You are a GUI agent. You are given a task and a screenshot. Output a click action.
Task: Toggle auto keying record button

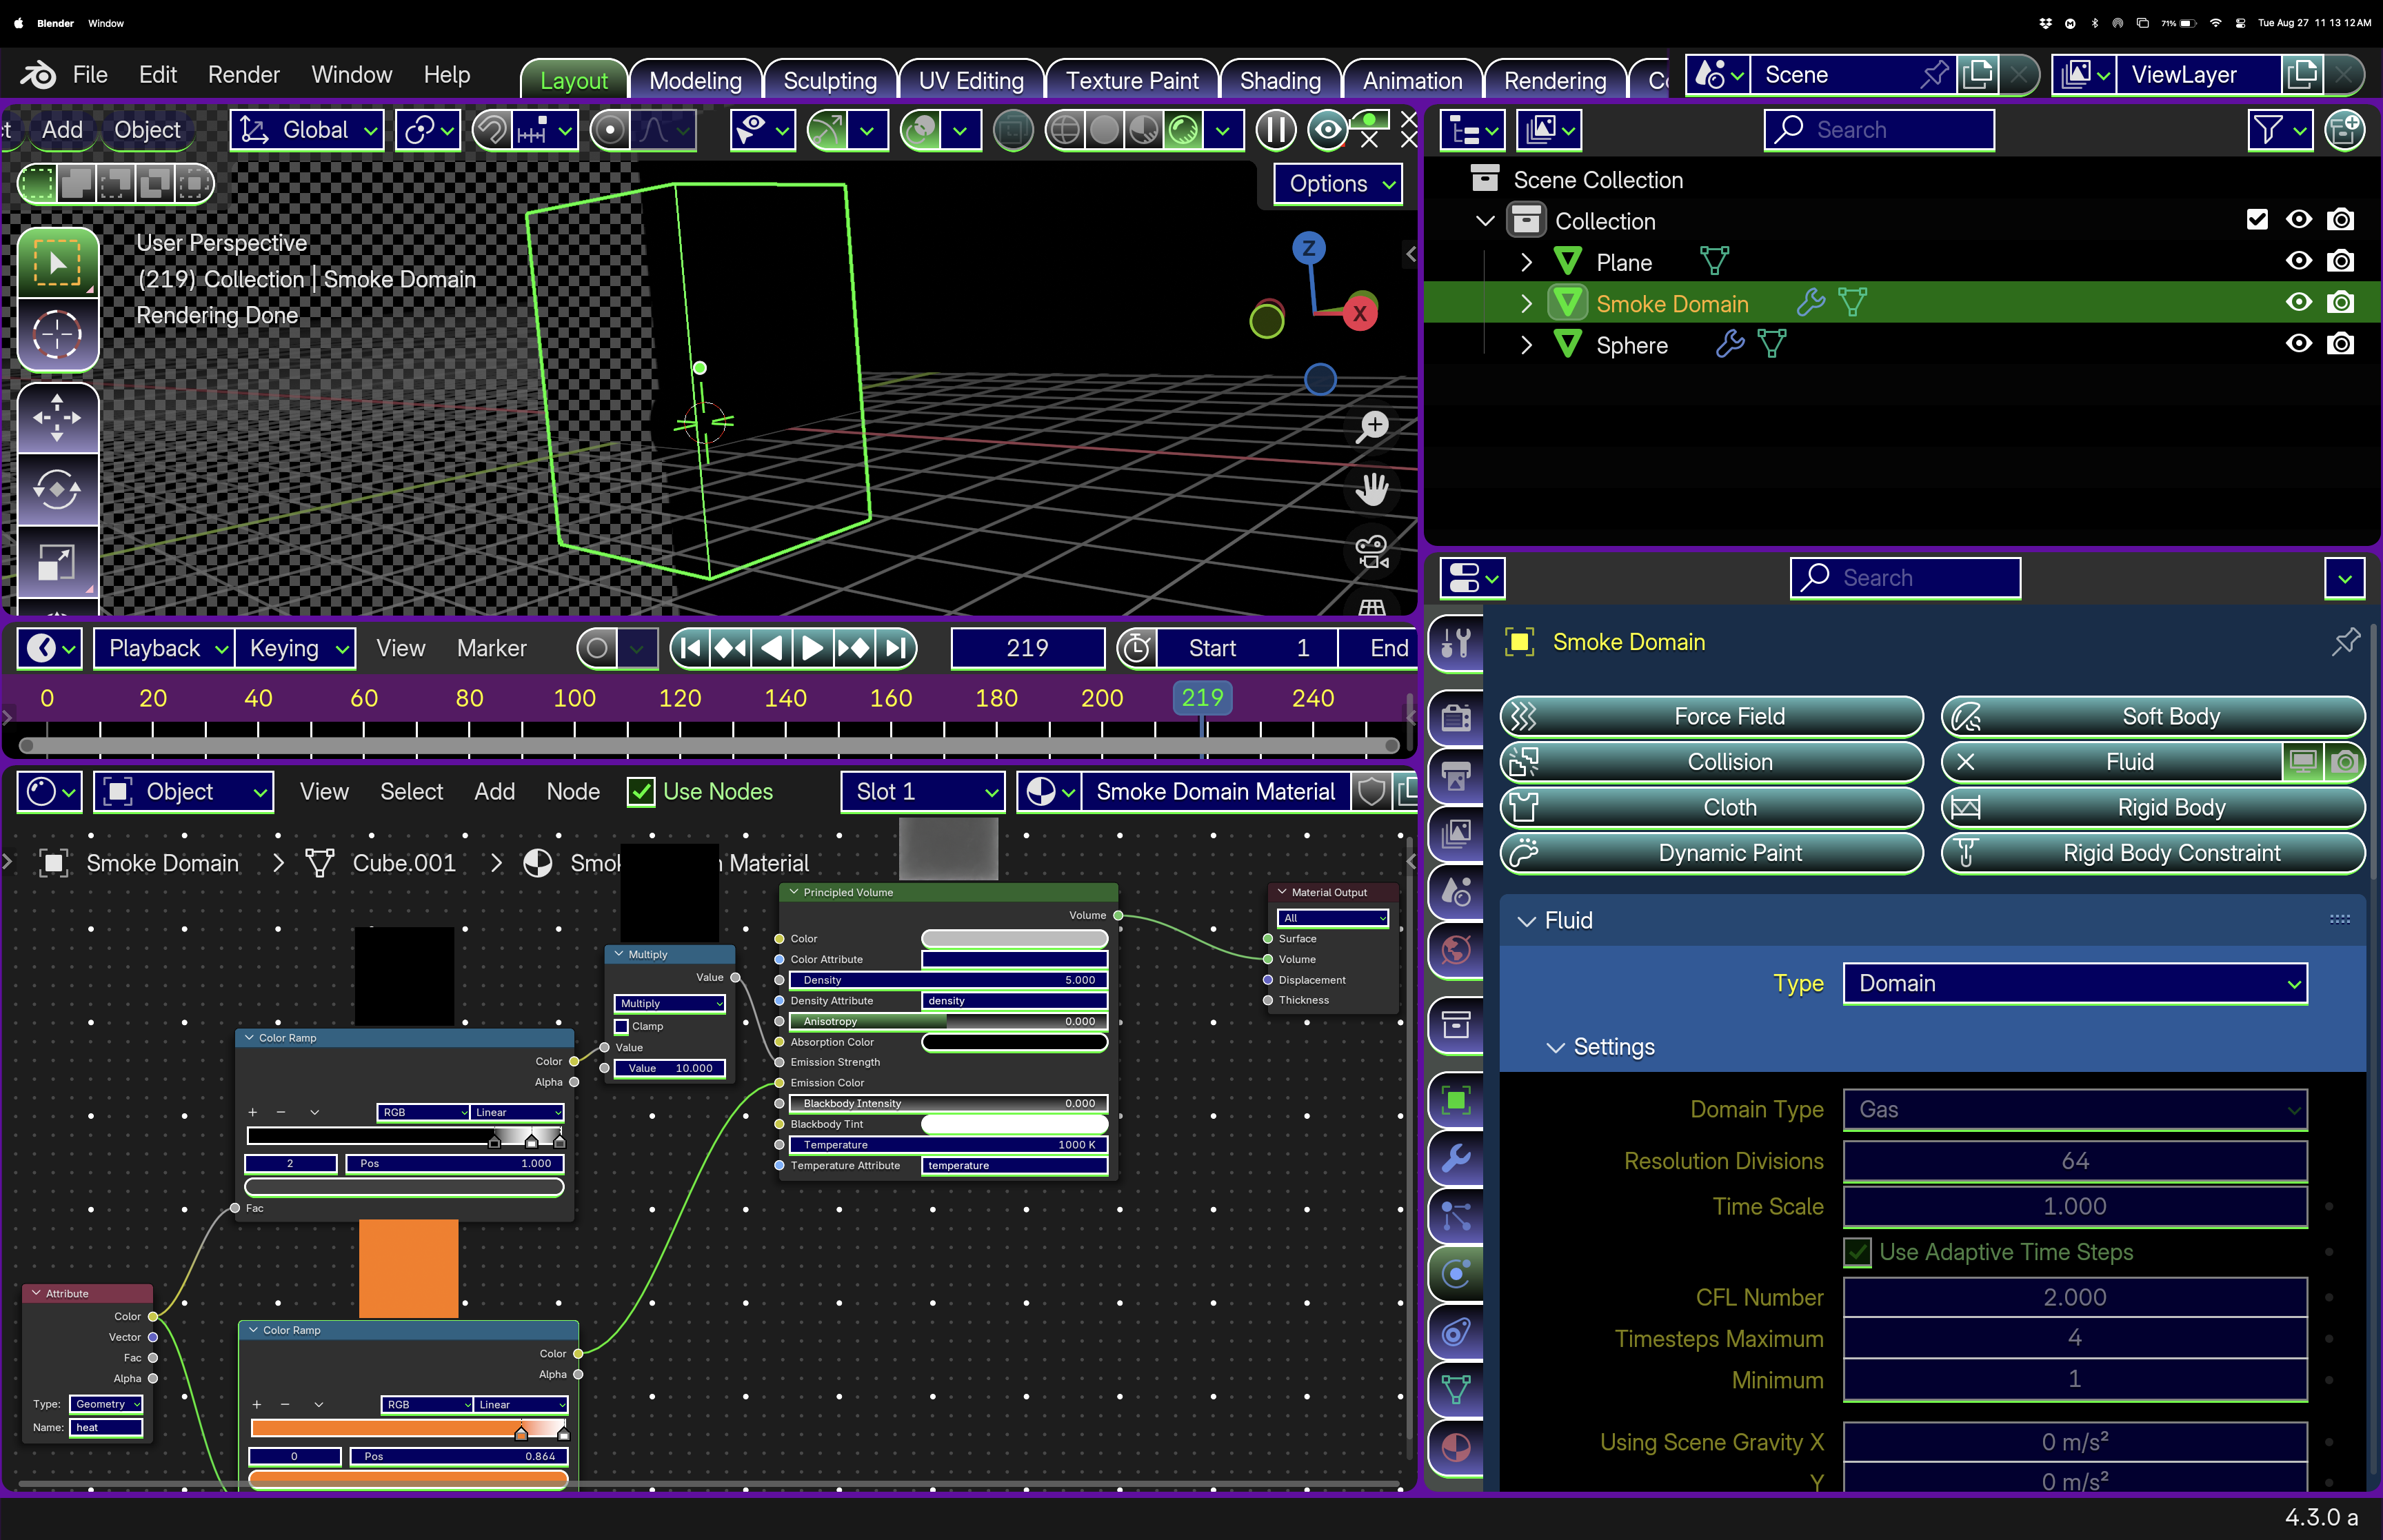pos(597,648)
